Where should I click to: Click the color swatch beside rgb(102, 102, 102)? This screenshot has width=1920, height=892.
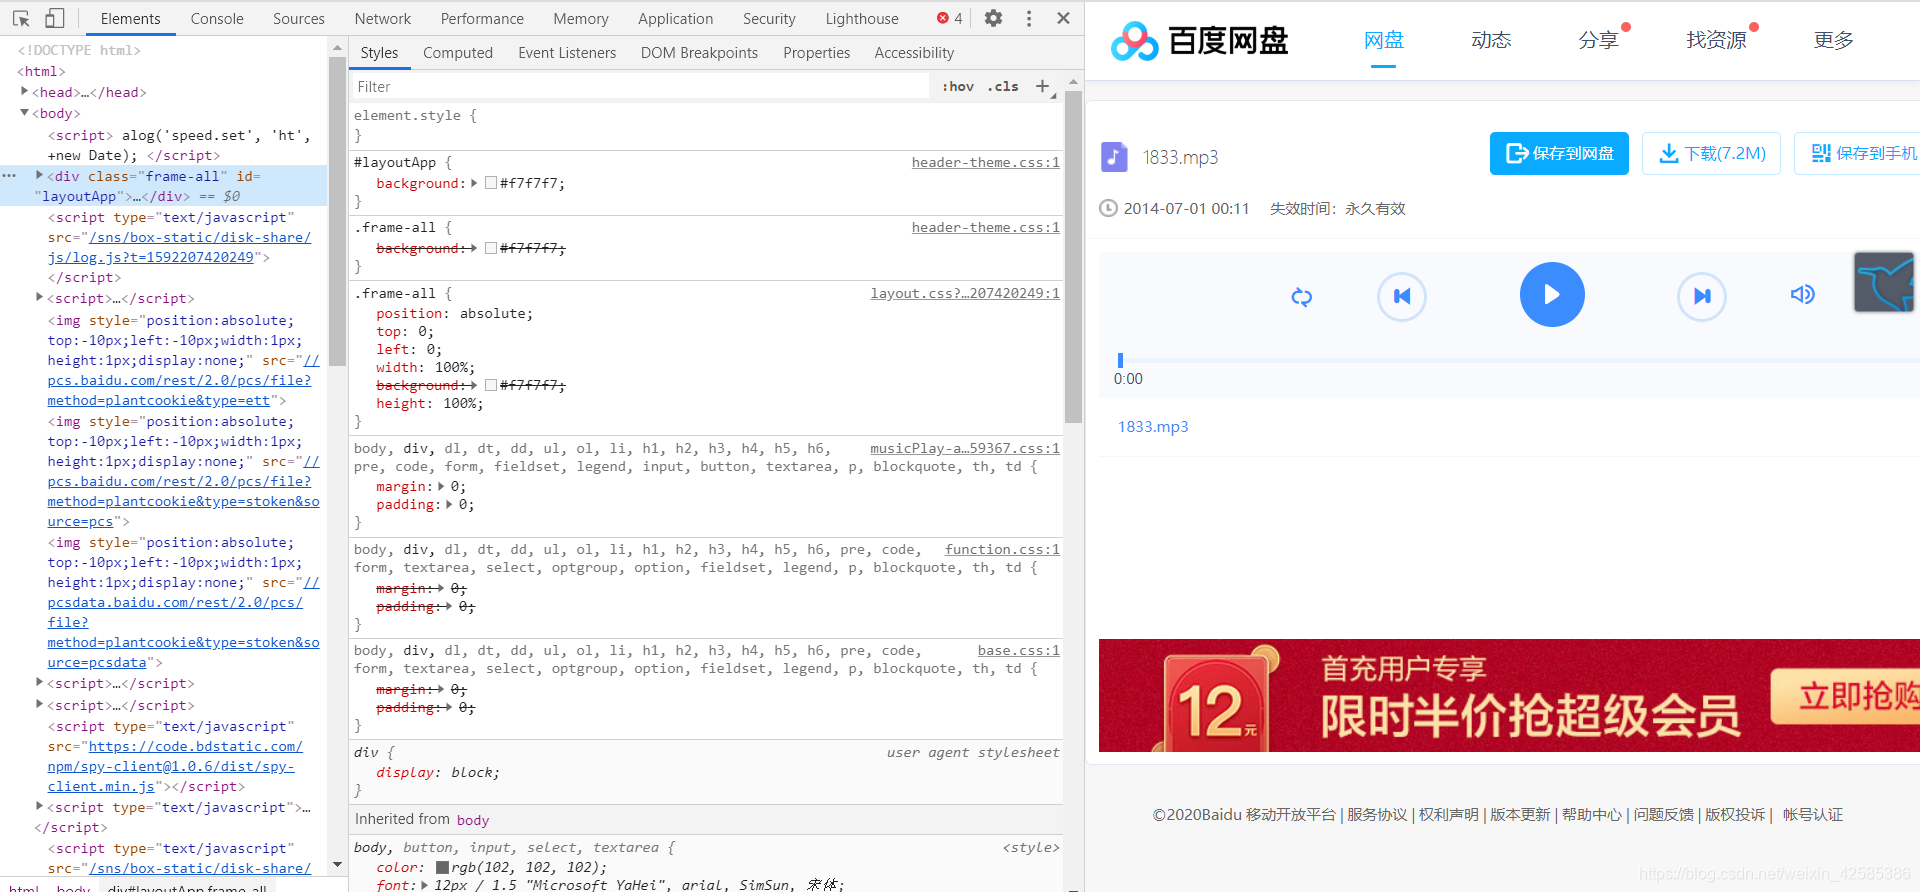pos(442,867)
